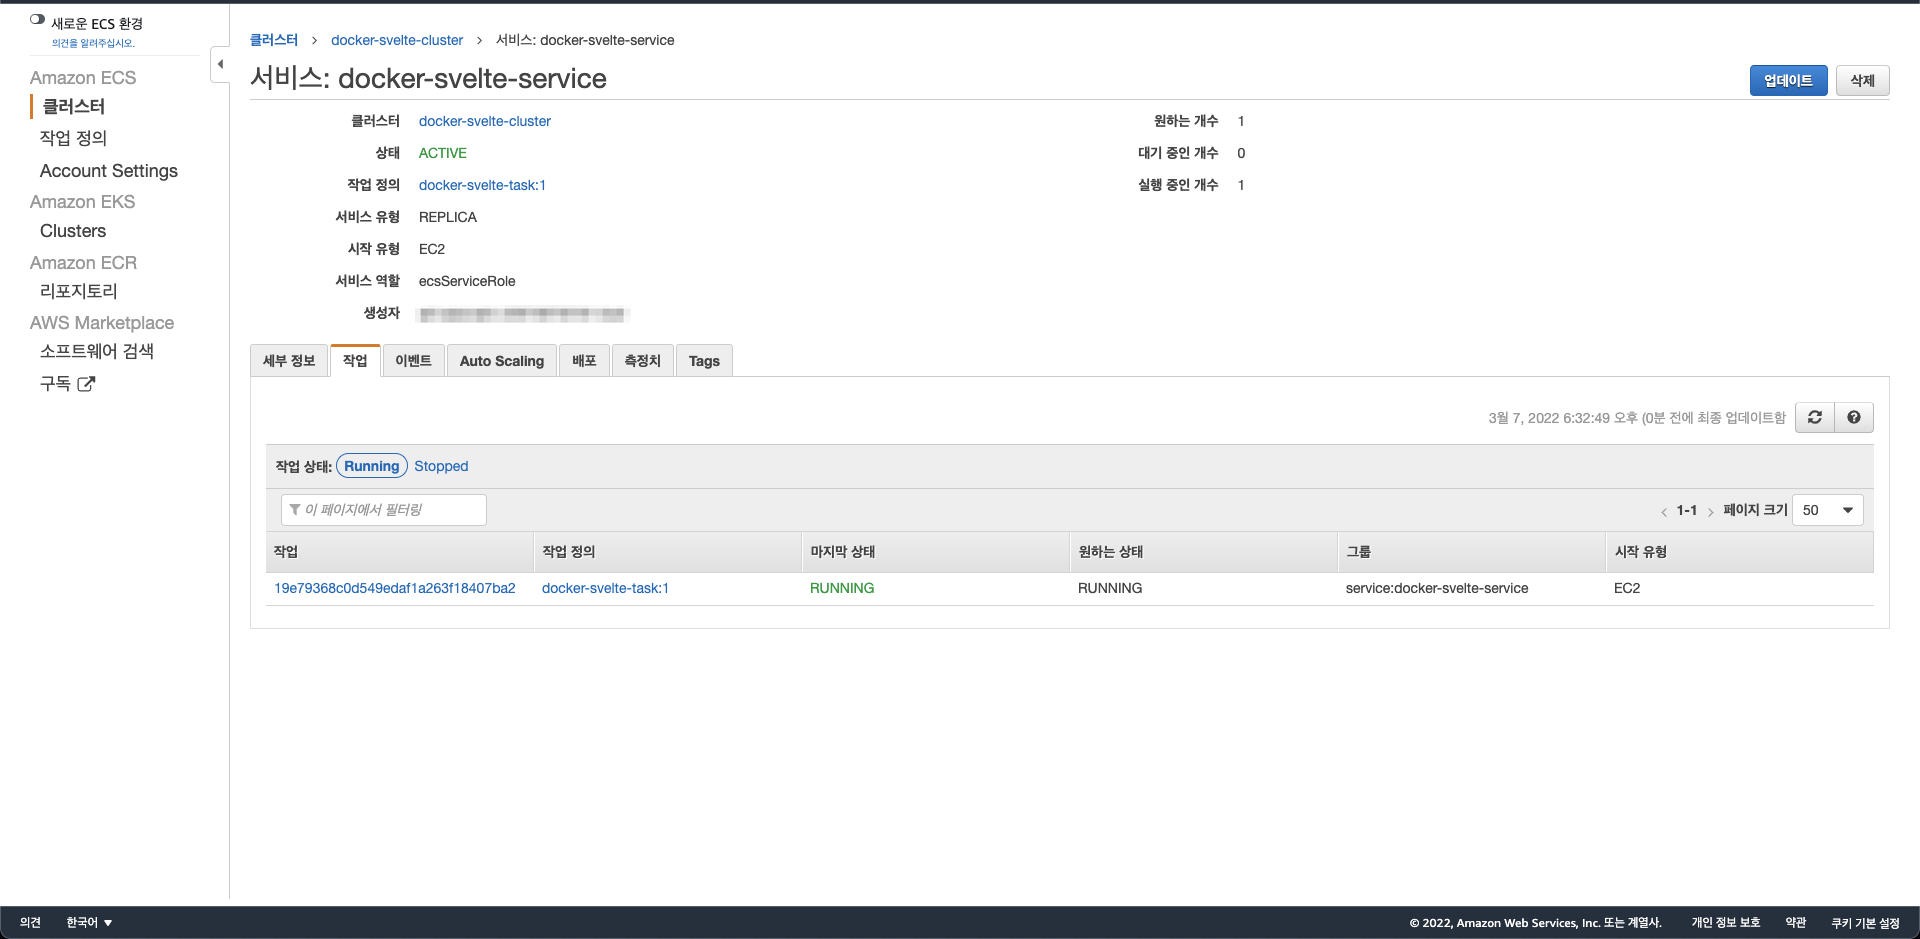Open Clusters under Amazon EKS
Image resolution: width=1920 pixels, height=939 pixels.
point(73,231)
